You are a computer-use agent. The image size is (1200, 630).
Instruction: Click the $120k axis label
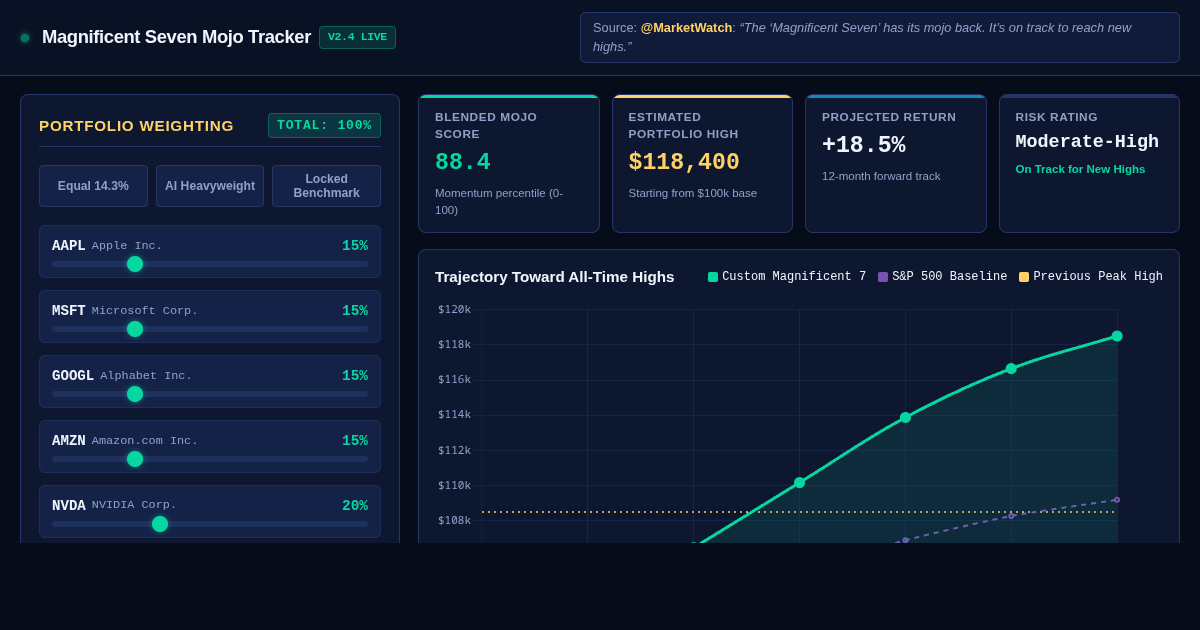point(454,310)
